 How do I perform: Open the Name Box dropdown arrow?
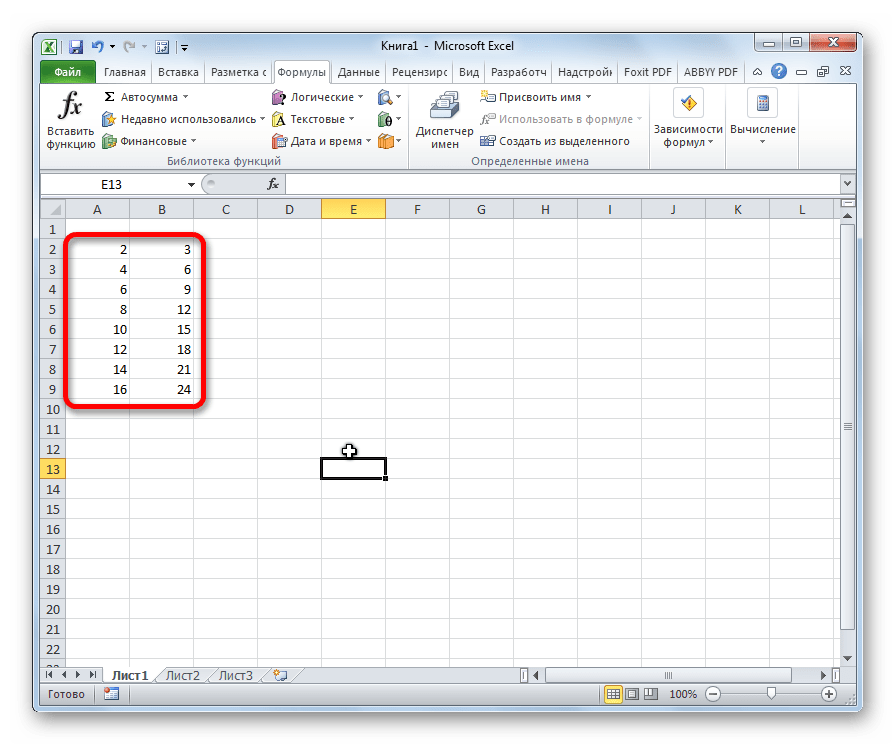[x=191, y=185]
